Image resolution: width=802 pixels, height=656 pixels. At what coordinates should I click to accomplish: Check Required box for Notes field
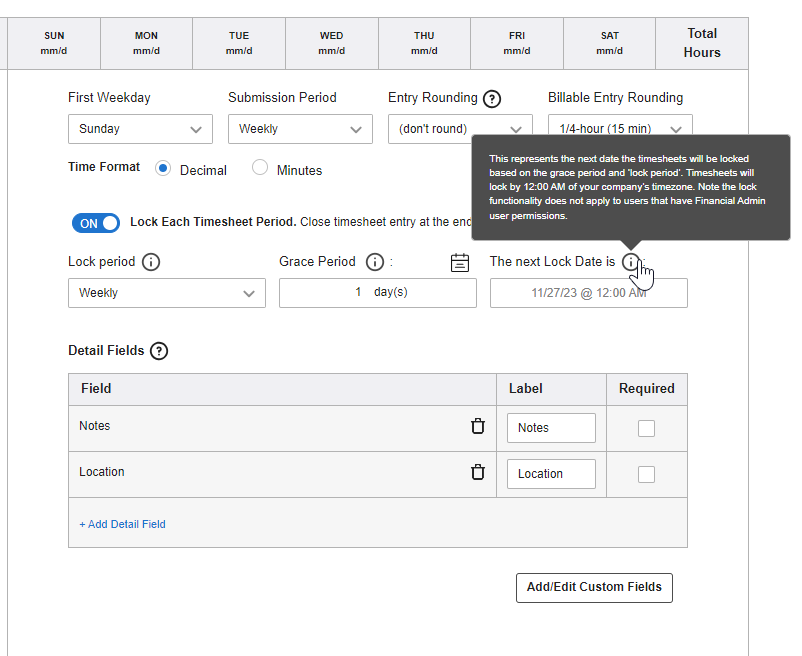(x=646, y=428)
